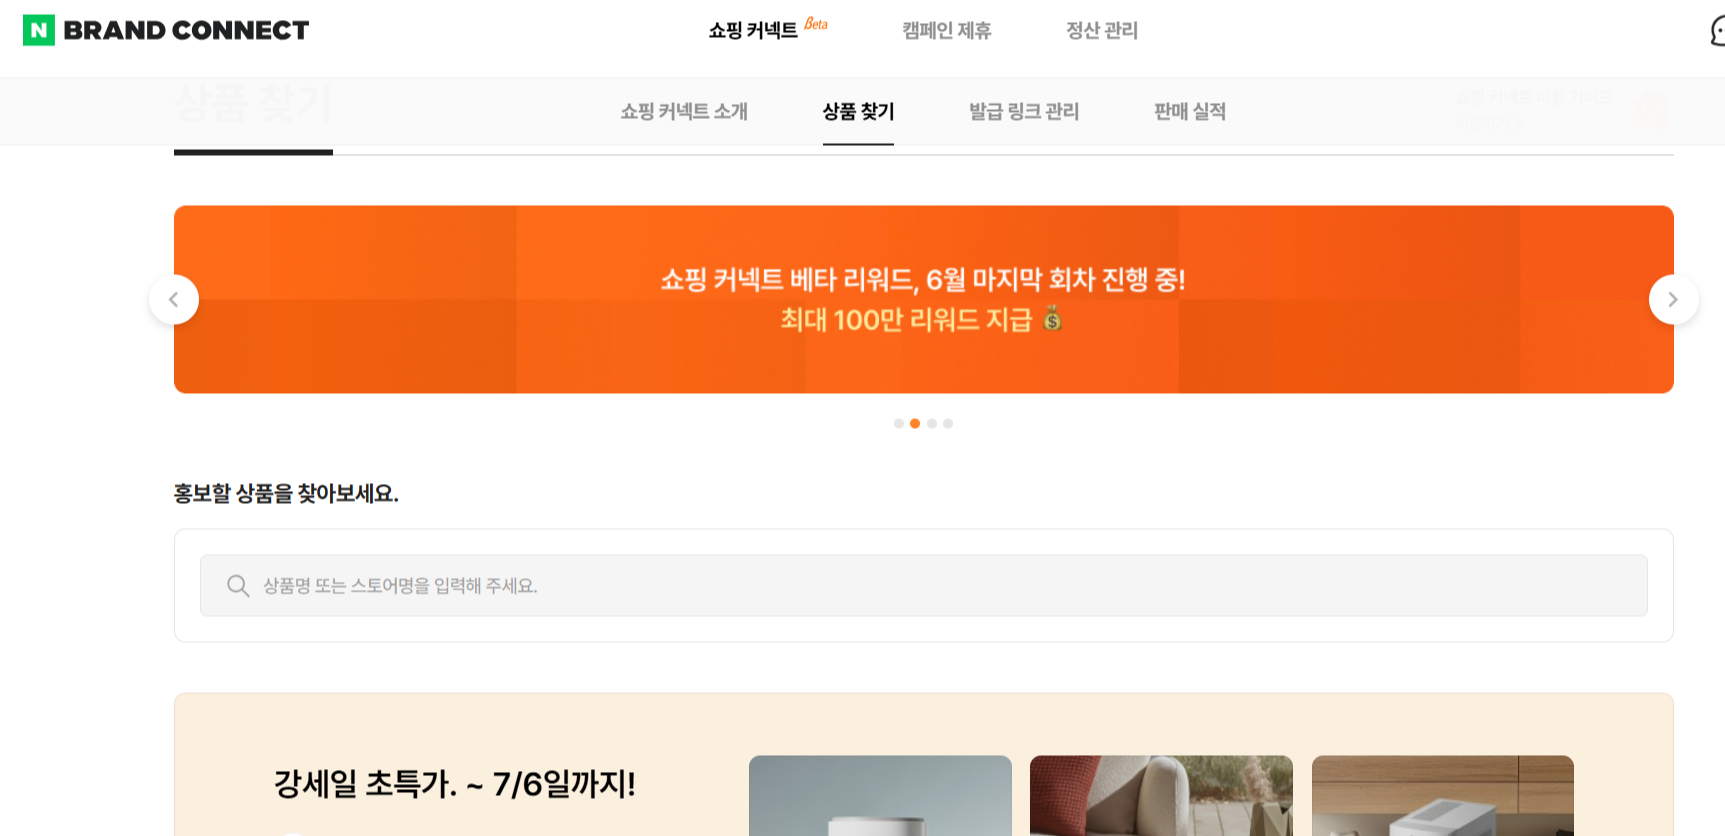Focus the 상품명 또는 스토어명 search field
1725x836 pixels.
[923, 585]
